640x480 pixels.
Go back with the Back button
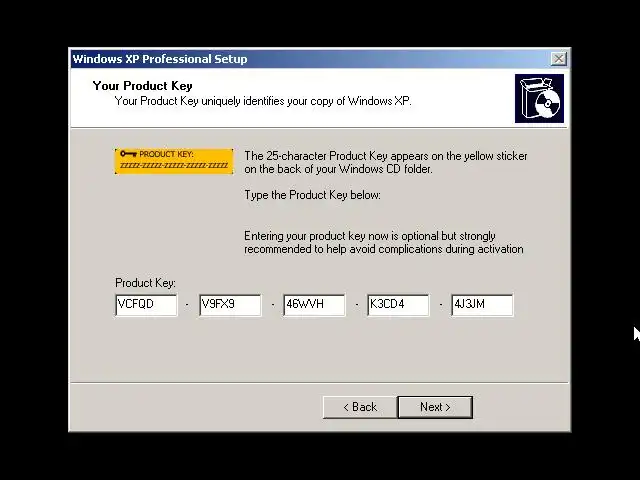tap(360, 407)
